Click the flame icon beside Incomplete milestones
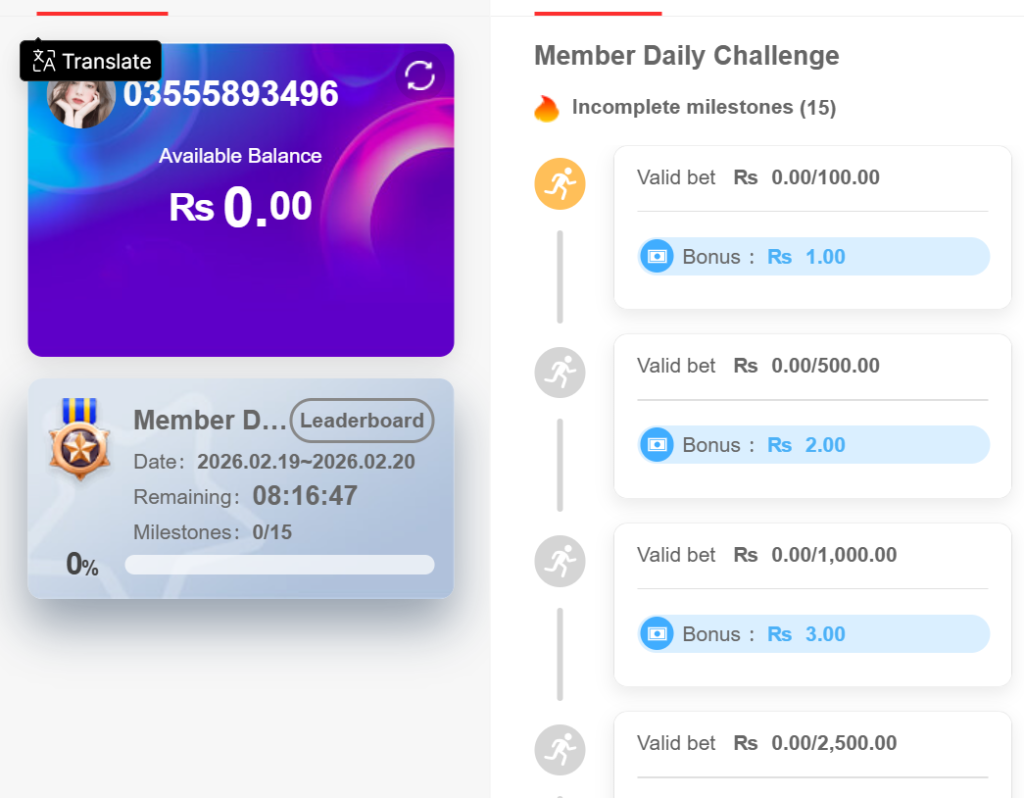Screen dimensions: 1024x798 tap(546, 108)
